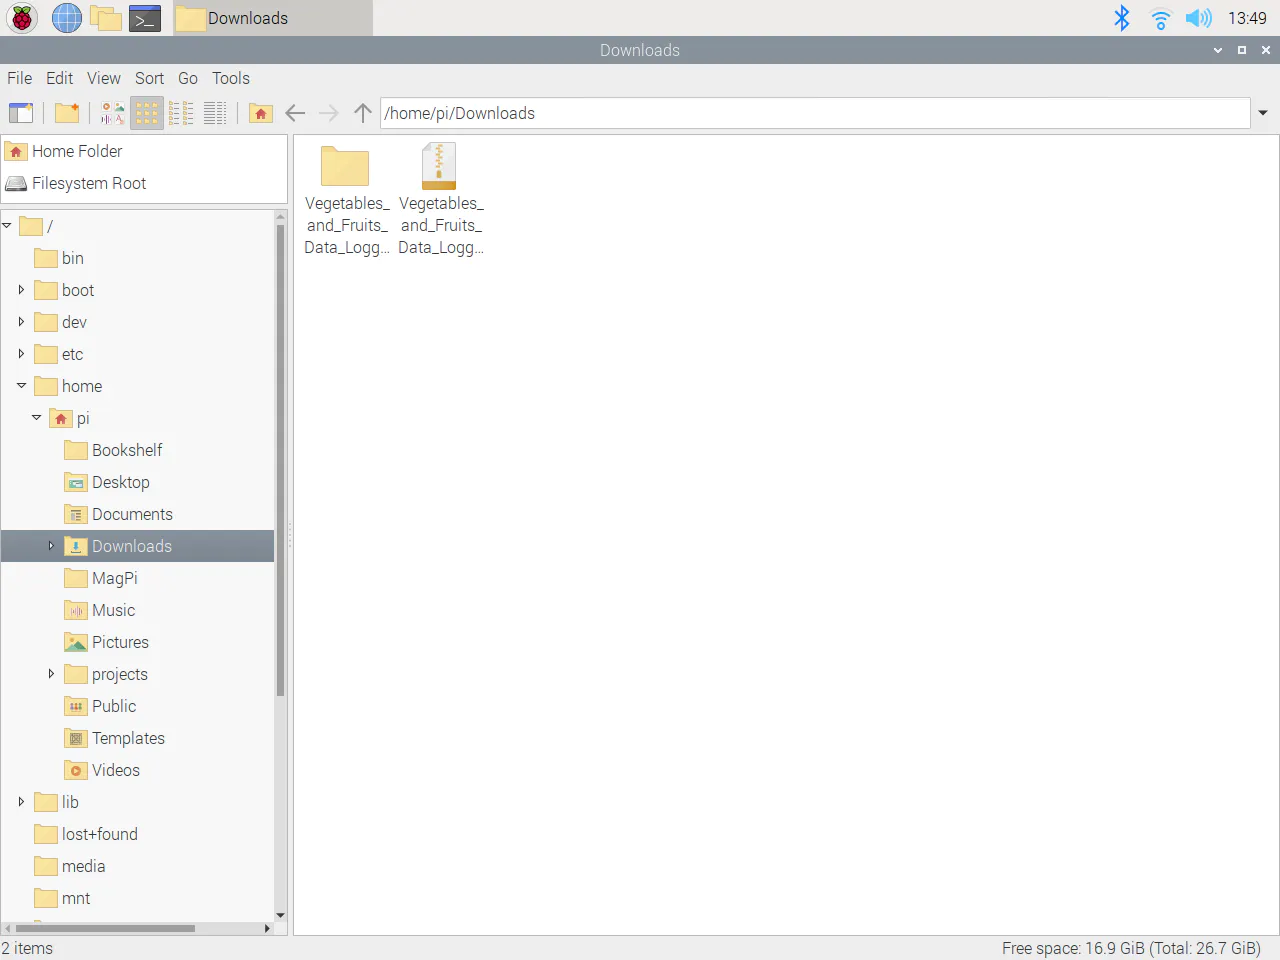Launch file manager from taskbar icon
The width and height of the screenshot is (1280, 960).
pos(106,18)
